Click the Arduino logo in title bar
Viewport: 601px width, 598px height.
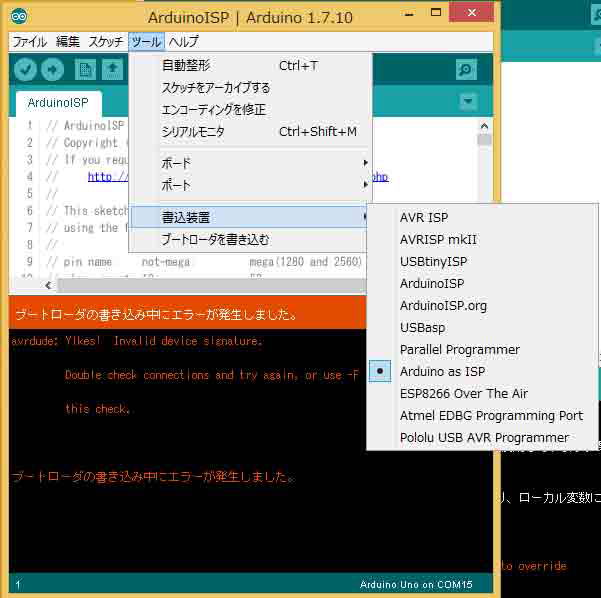tap(19, 16)
